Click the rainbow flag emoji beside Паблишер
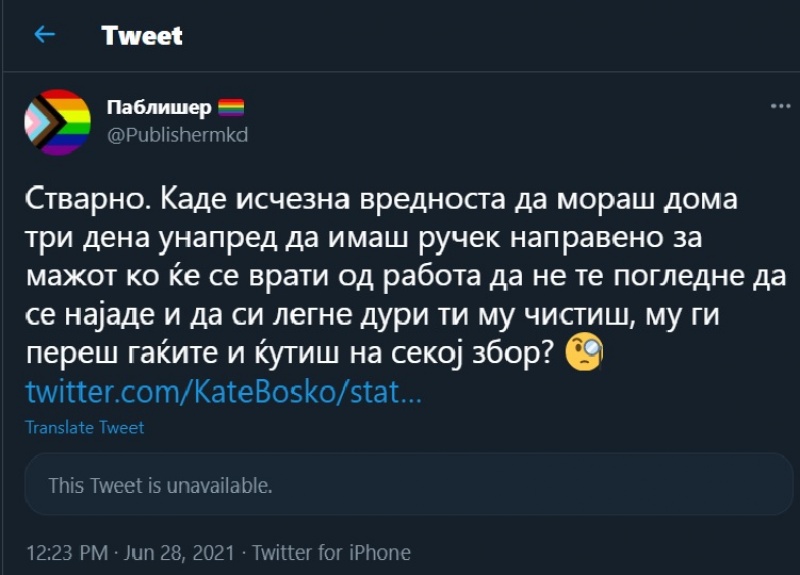The height and width of the screenshot is (575, 800). pyautogui.click(x=231, y=107)
